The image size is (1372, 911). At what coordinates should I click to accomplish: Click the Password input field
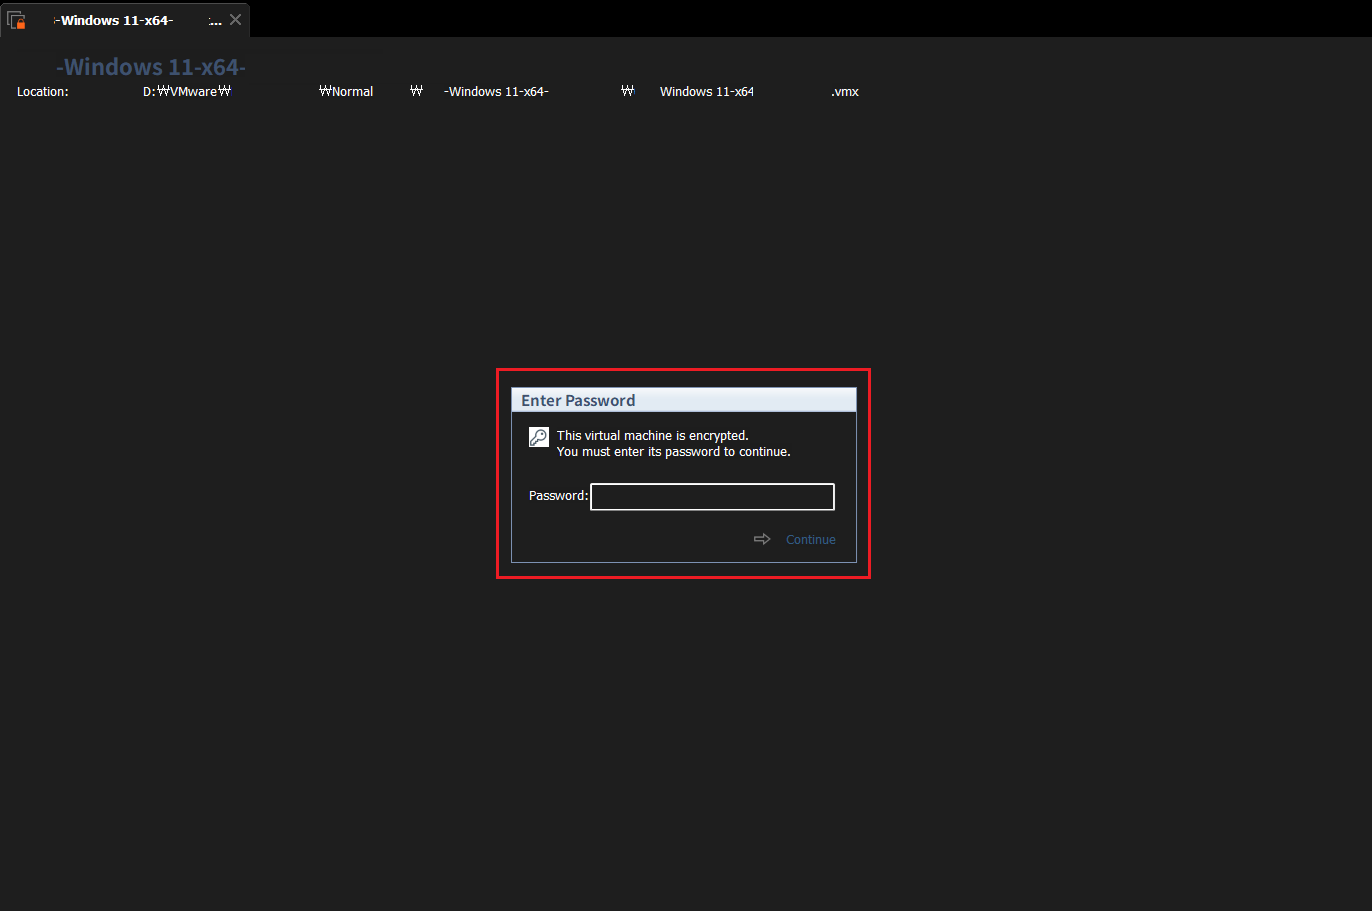tap(712, 497)
